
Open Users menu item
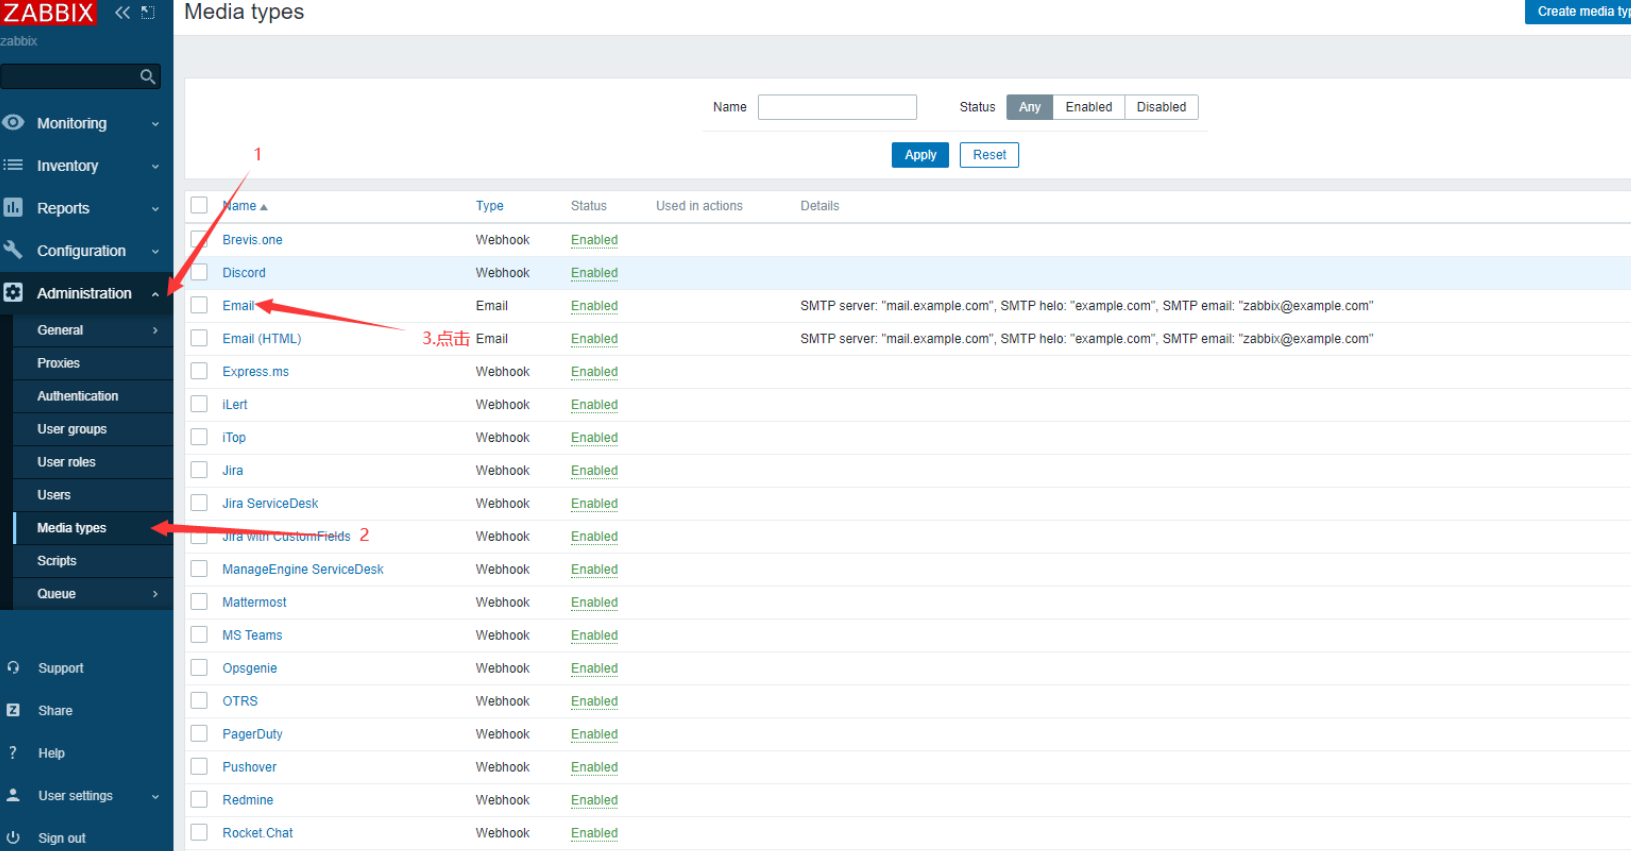pyautogui.click(x=54, y=495)
